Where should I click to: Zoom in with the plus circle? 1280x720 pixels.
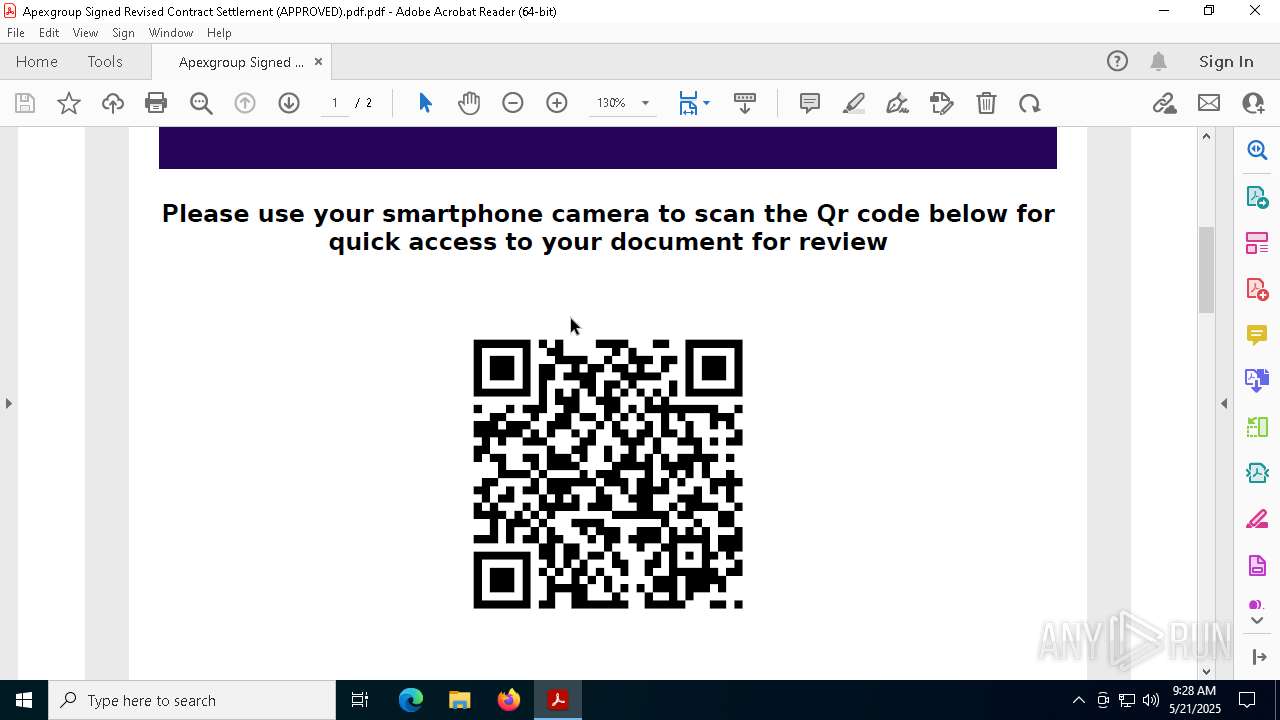[557, 103]
